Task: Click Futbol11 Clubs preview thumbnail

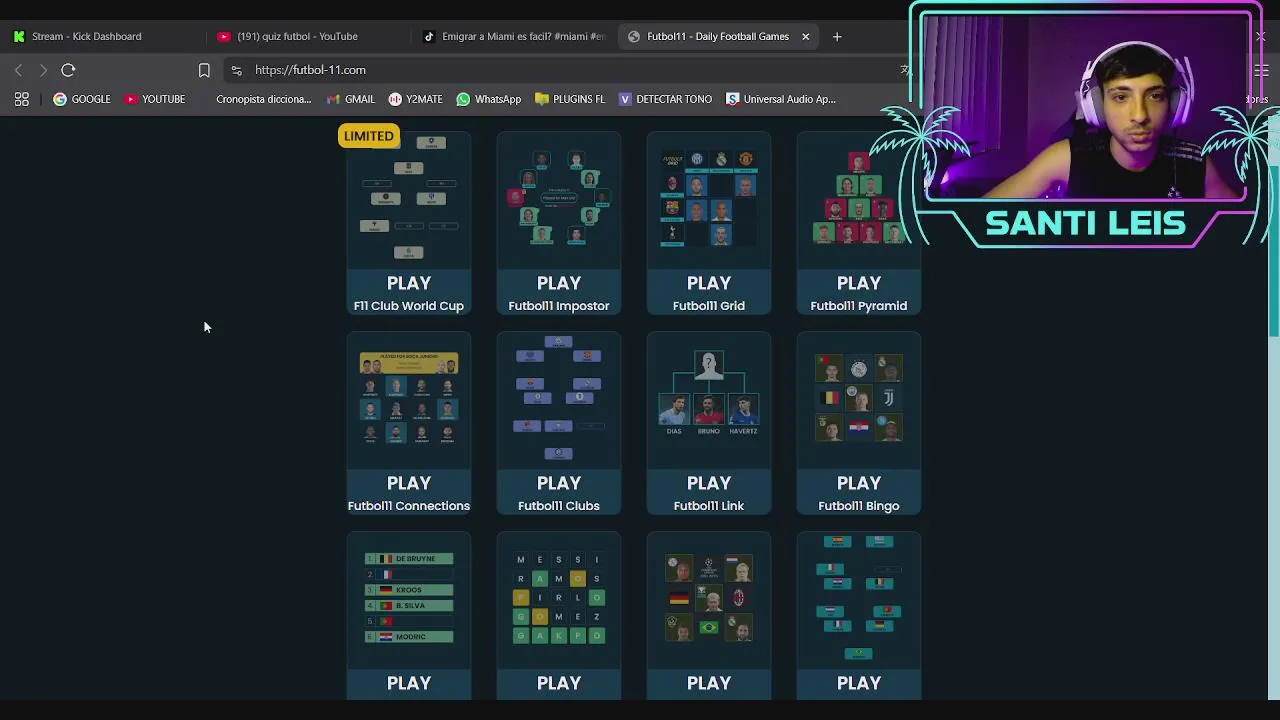Action: (559, 398)
